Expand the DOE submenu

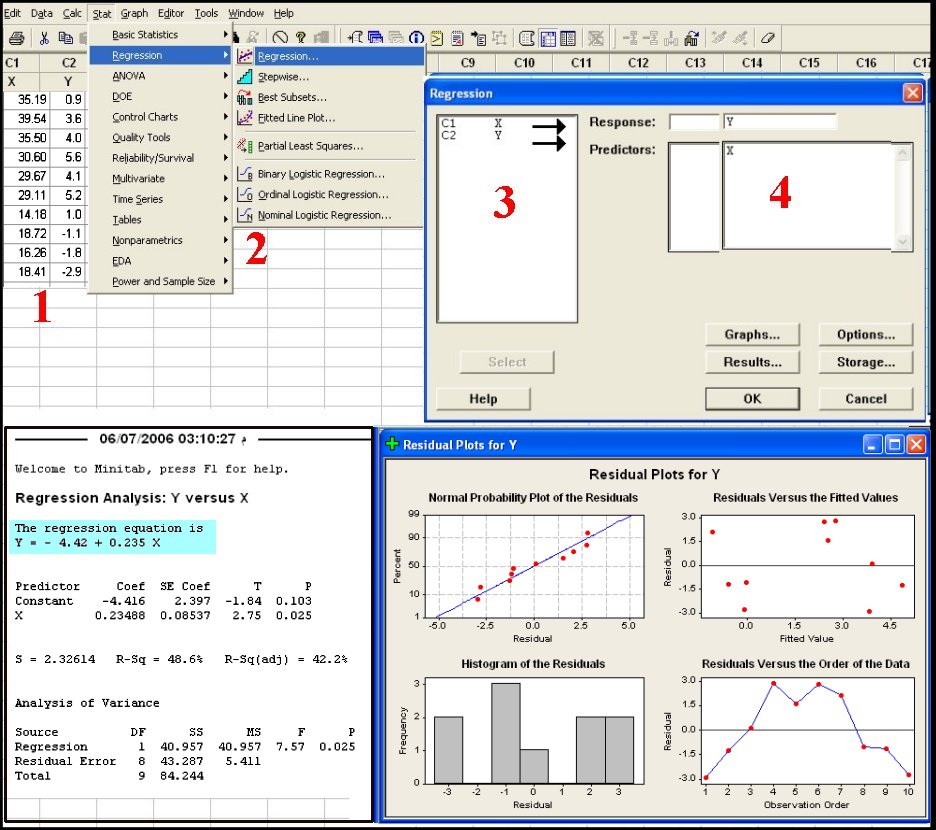(x=161, y=96)
